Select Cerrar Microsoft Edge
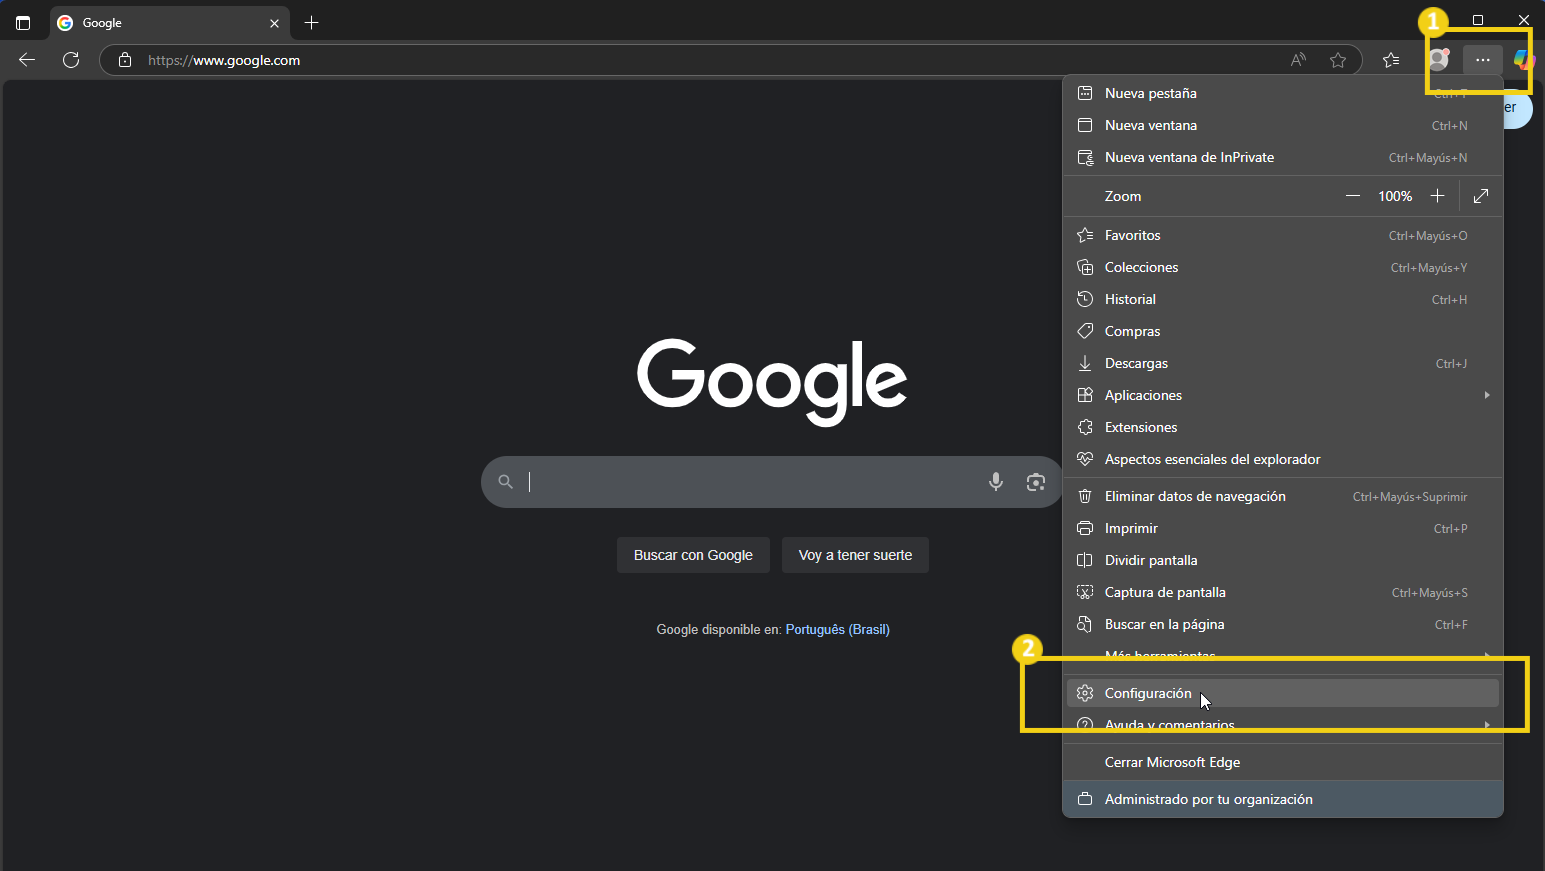The height and width of the screenshot is (871, 1545). coord(1282,762)
